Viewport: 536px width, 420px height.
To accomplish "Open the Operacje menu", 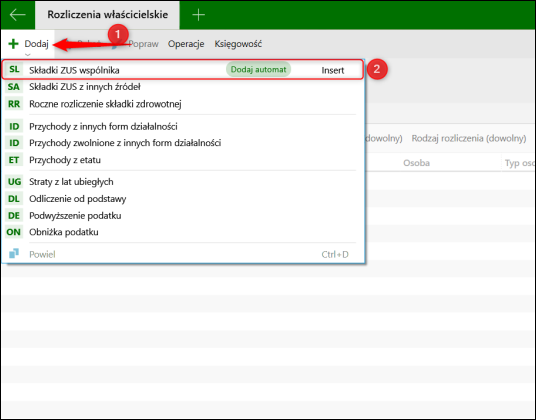I will point(186,44).
